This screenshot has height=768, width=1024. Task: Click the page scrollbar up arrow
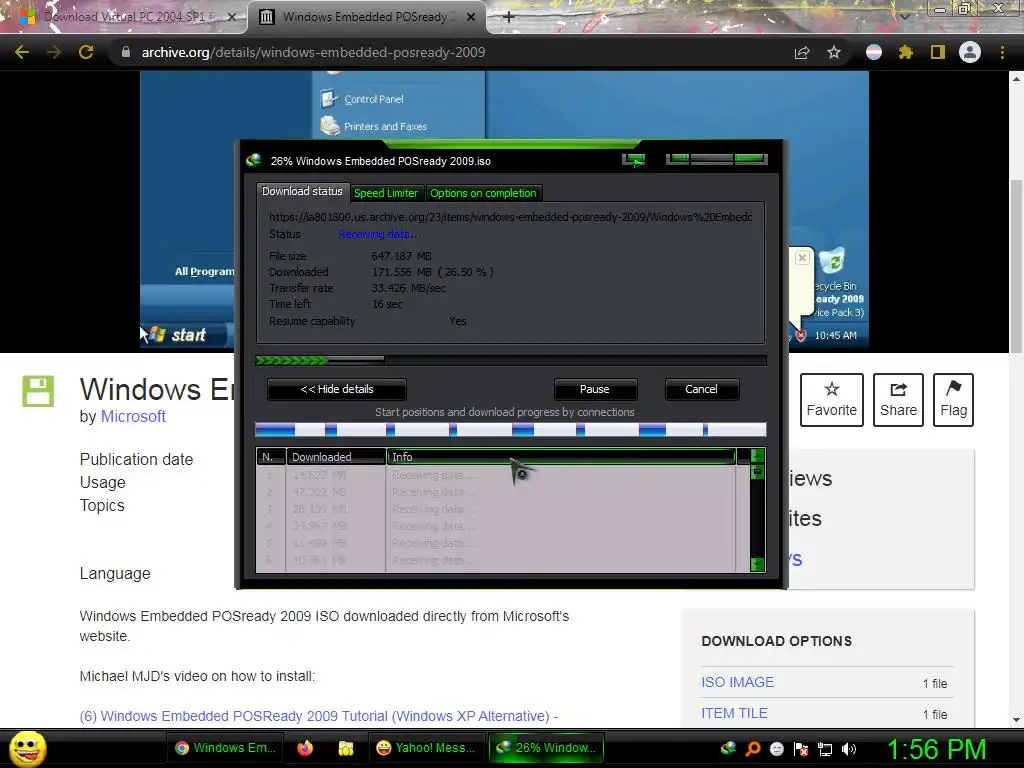coord(1016,79)
